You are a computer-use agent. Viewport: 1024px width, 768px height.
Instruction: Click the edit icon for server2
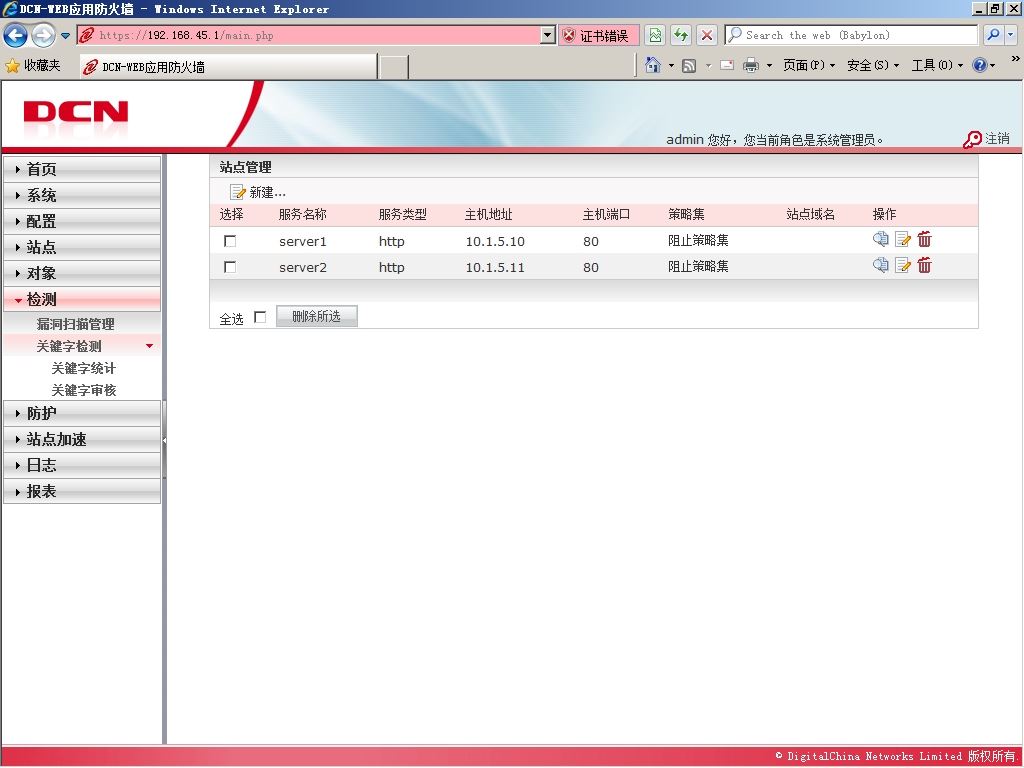pos(903,265)
